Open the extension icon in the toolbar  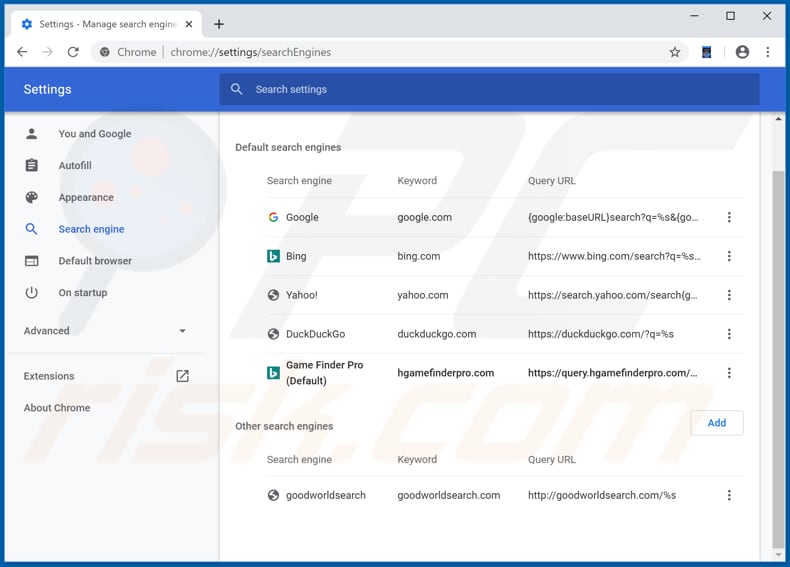point(706,52)
